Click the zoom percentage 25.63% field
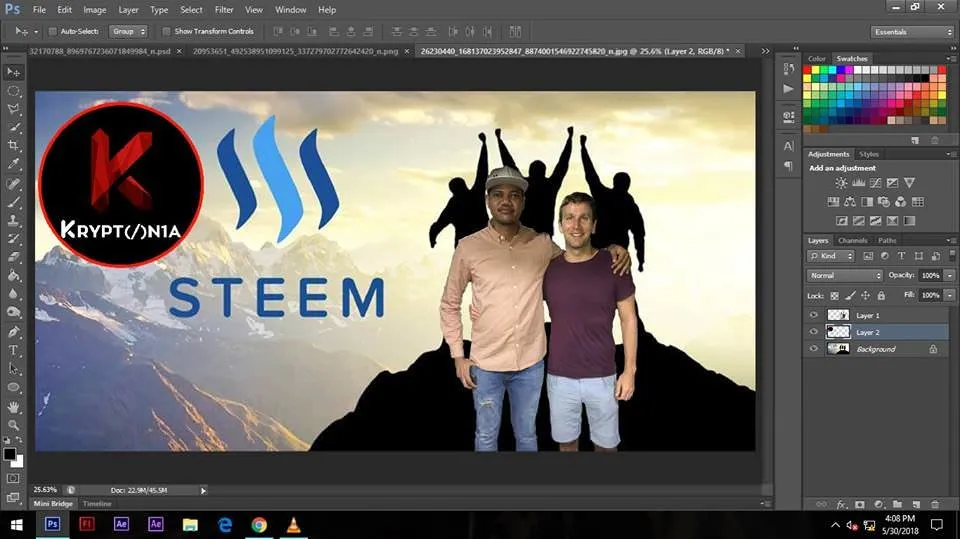960x539 pixels. (x=45, y=490)
